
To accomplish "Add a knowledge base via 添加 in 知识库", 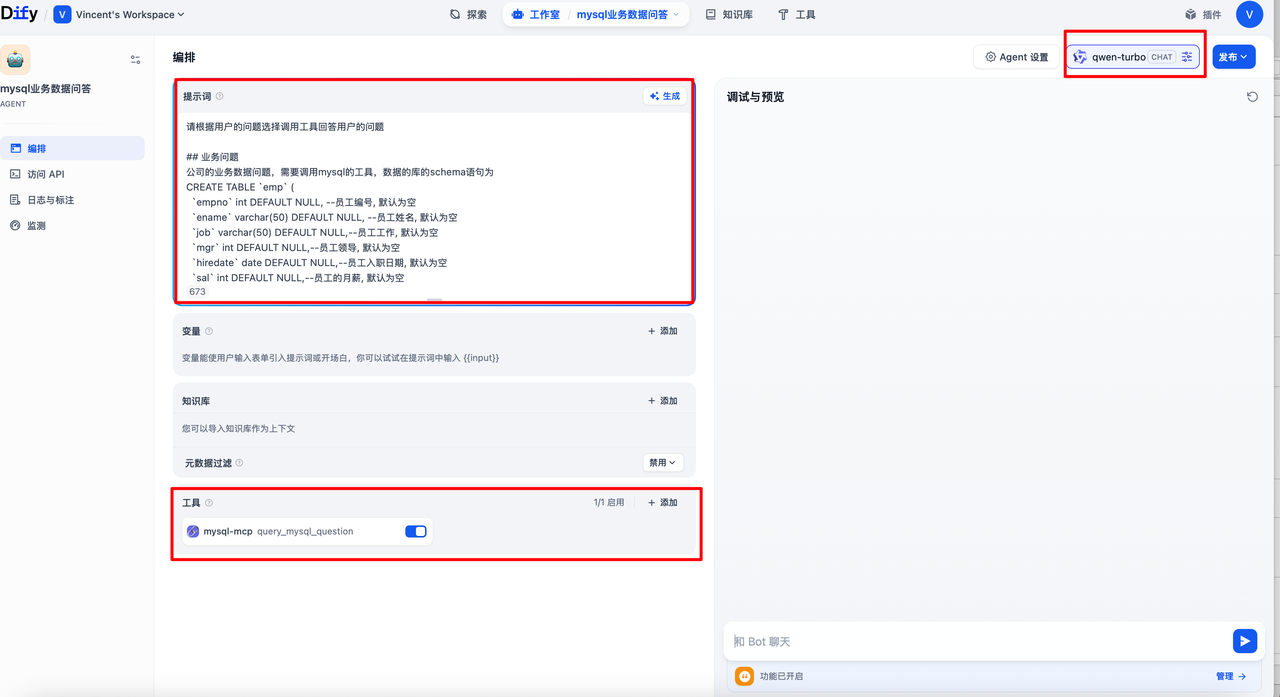I will pos(663,401).
